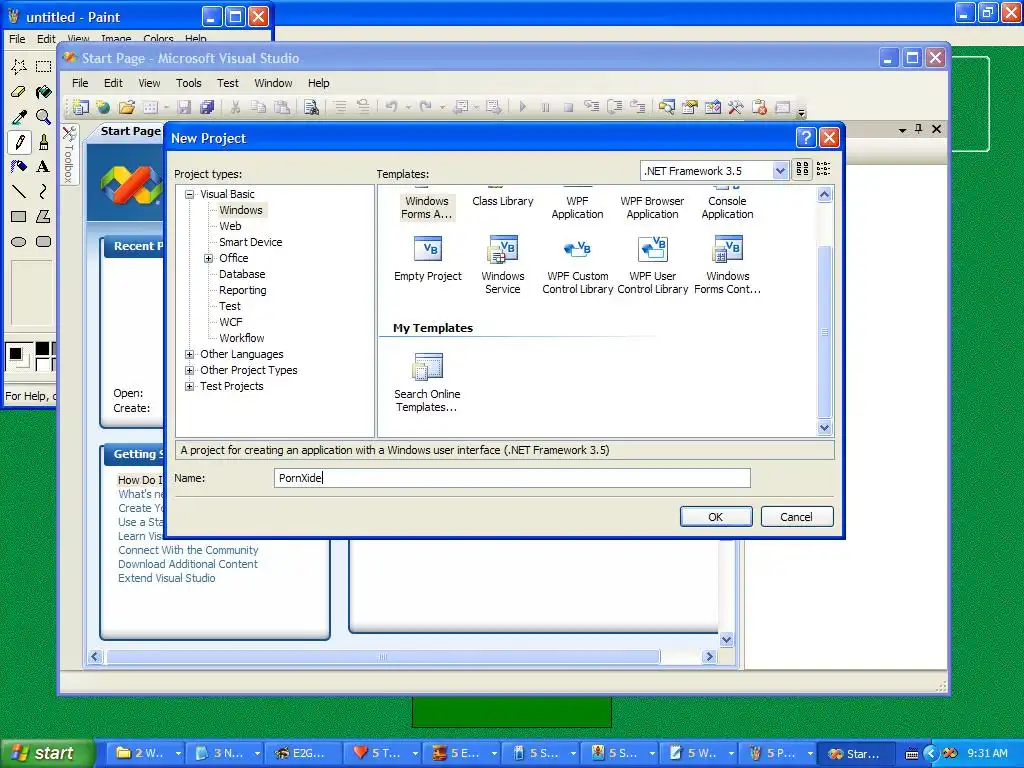The height and width of the screenshot is (768, 1024).
Task: Select the Curve tool in Paint
Action: pyautogui.click(x=44, y=191)
